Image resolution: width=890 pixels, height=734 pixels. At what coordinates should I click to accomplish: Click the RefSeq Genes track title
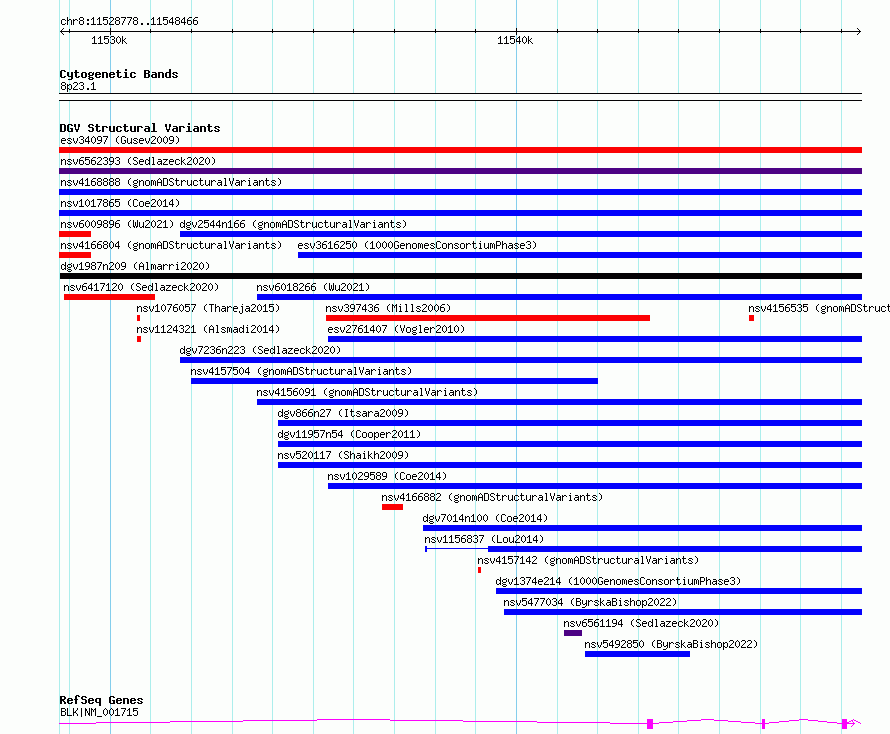point(101,701)
